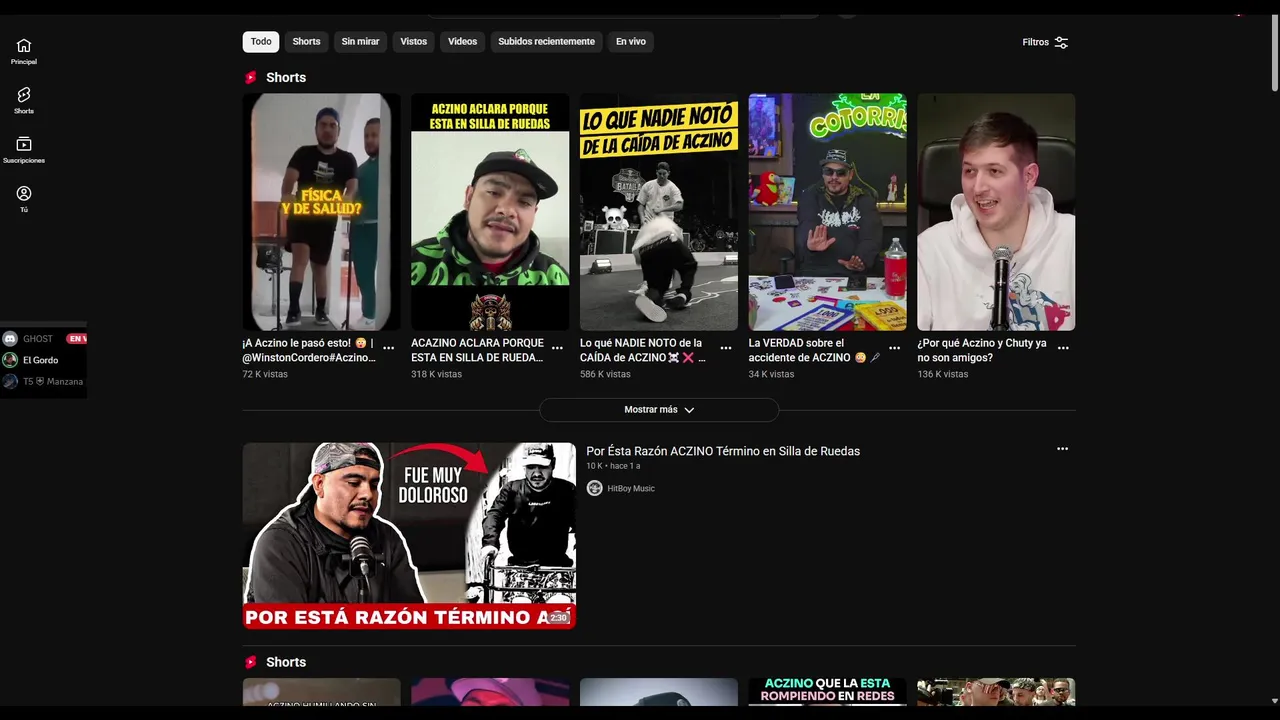Click El Gordo's avatar in overlay
The image size is (1280, 720).
[x=10, y=360]
